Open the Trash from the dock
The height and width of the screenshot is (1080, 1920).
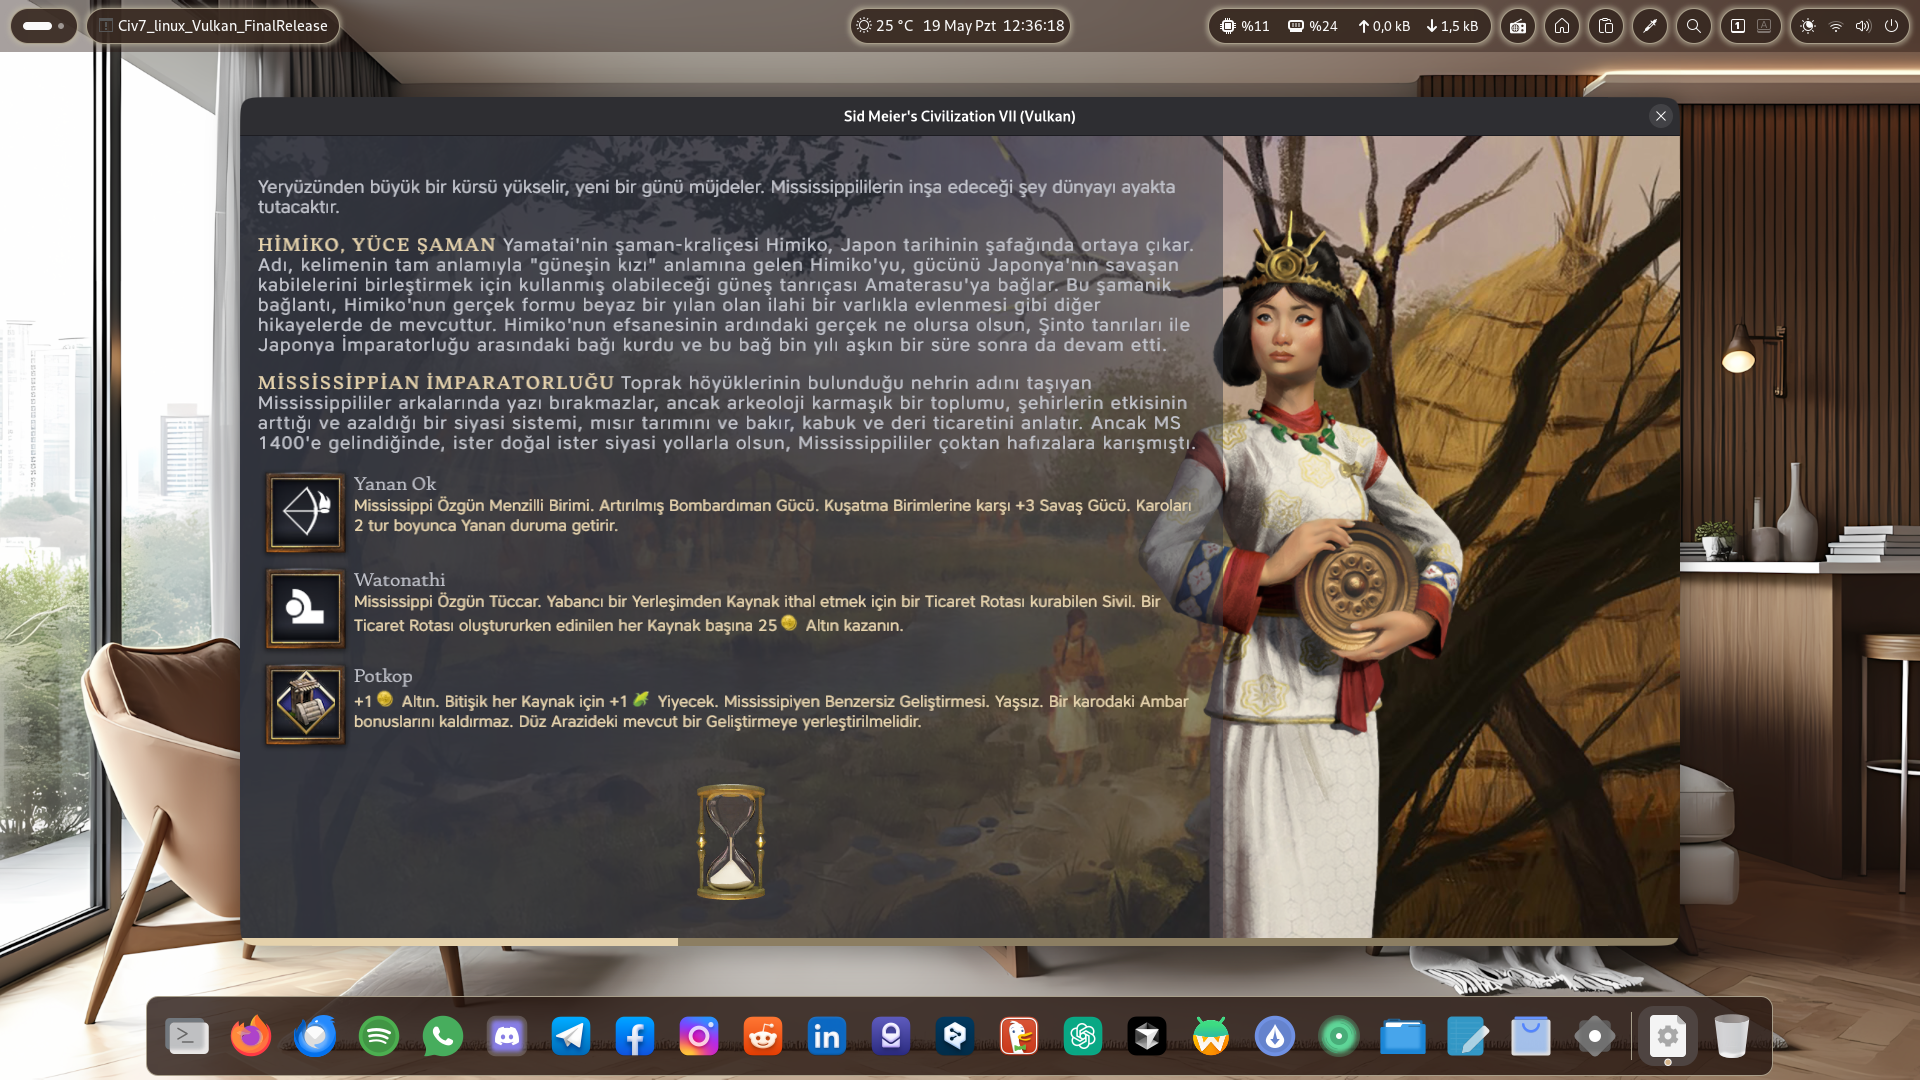[x=1732, y=1037]
